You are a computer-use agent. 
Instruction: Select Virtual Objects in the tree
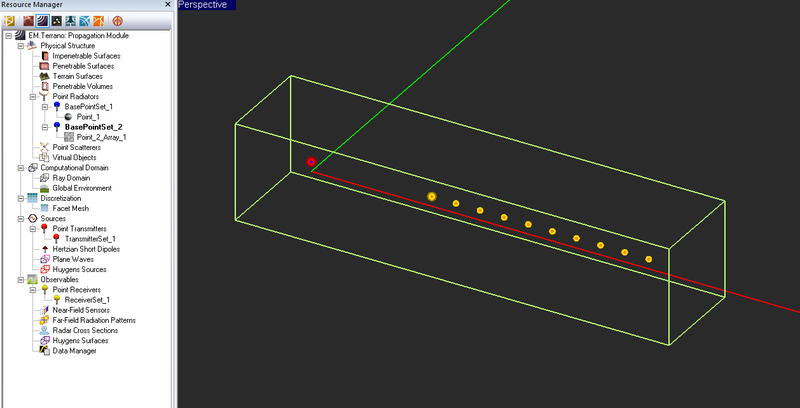pyautogui.click(x=74, y=158)
